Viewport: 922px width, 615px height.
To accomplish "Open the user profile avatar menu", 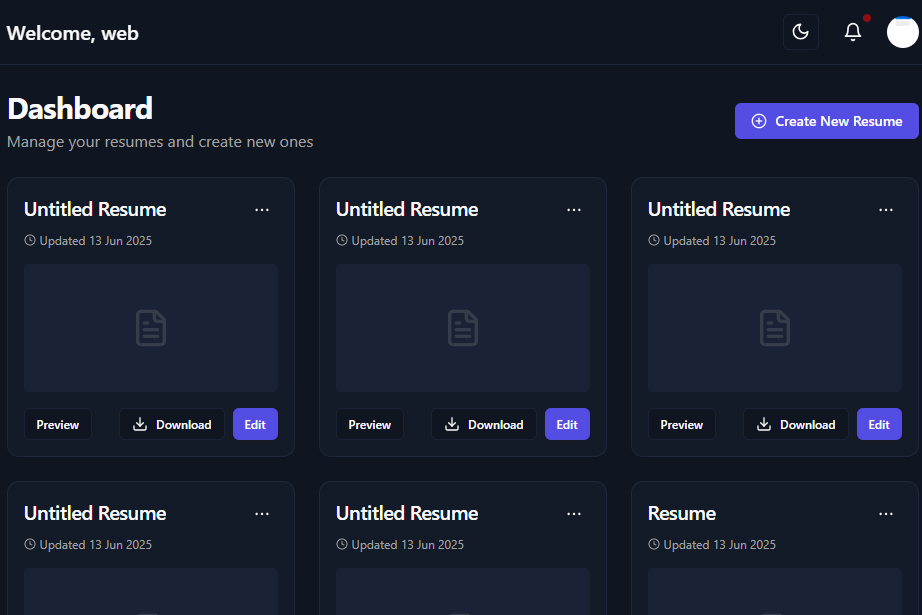I will (903, 32).
